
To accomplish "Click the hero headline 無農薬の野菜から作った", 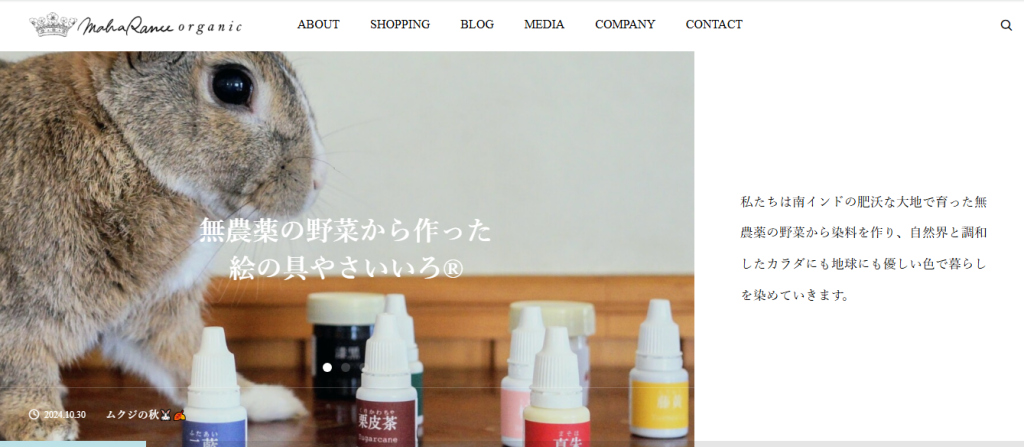I will pos(345,231).
